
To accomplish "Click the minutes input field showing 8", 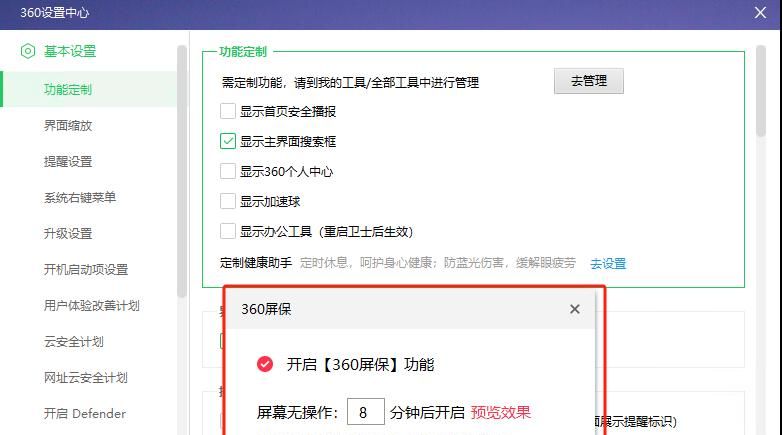I will [366, 412].
